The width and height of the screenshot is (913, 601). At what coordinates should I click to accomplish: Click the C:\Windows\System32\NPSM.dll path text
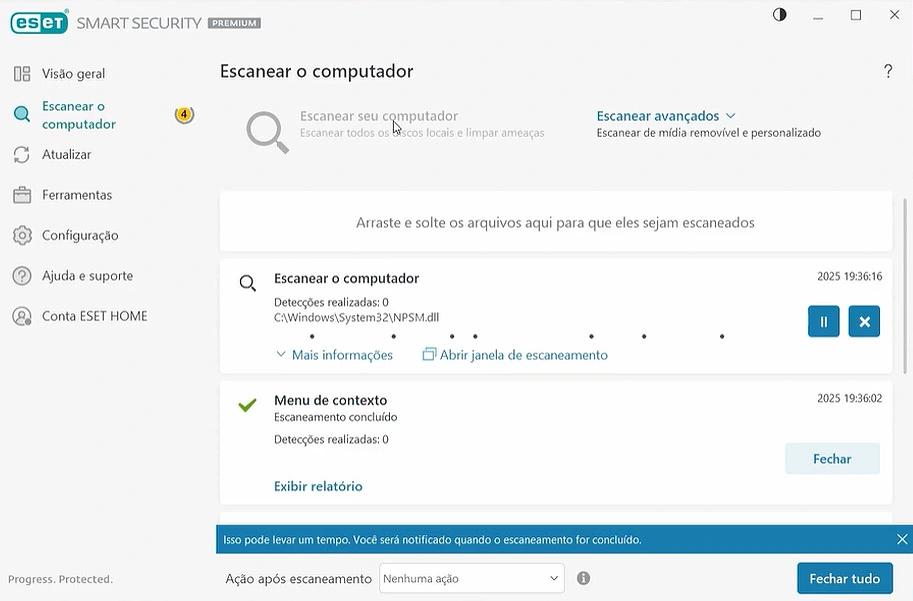coord(356,317)
